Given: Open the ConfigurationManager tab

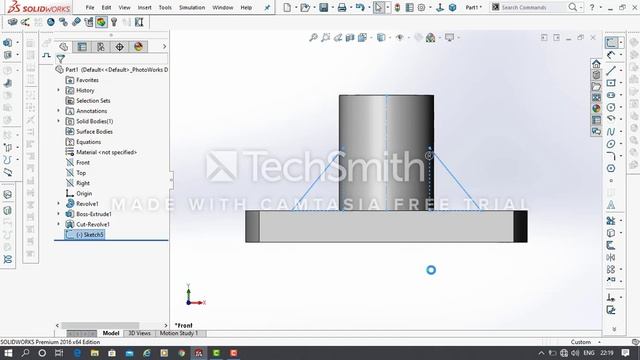Looking at the screenshot, I should 101,47.
